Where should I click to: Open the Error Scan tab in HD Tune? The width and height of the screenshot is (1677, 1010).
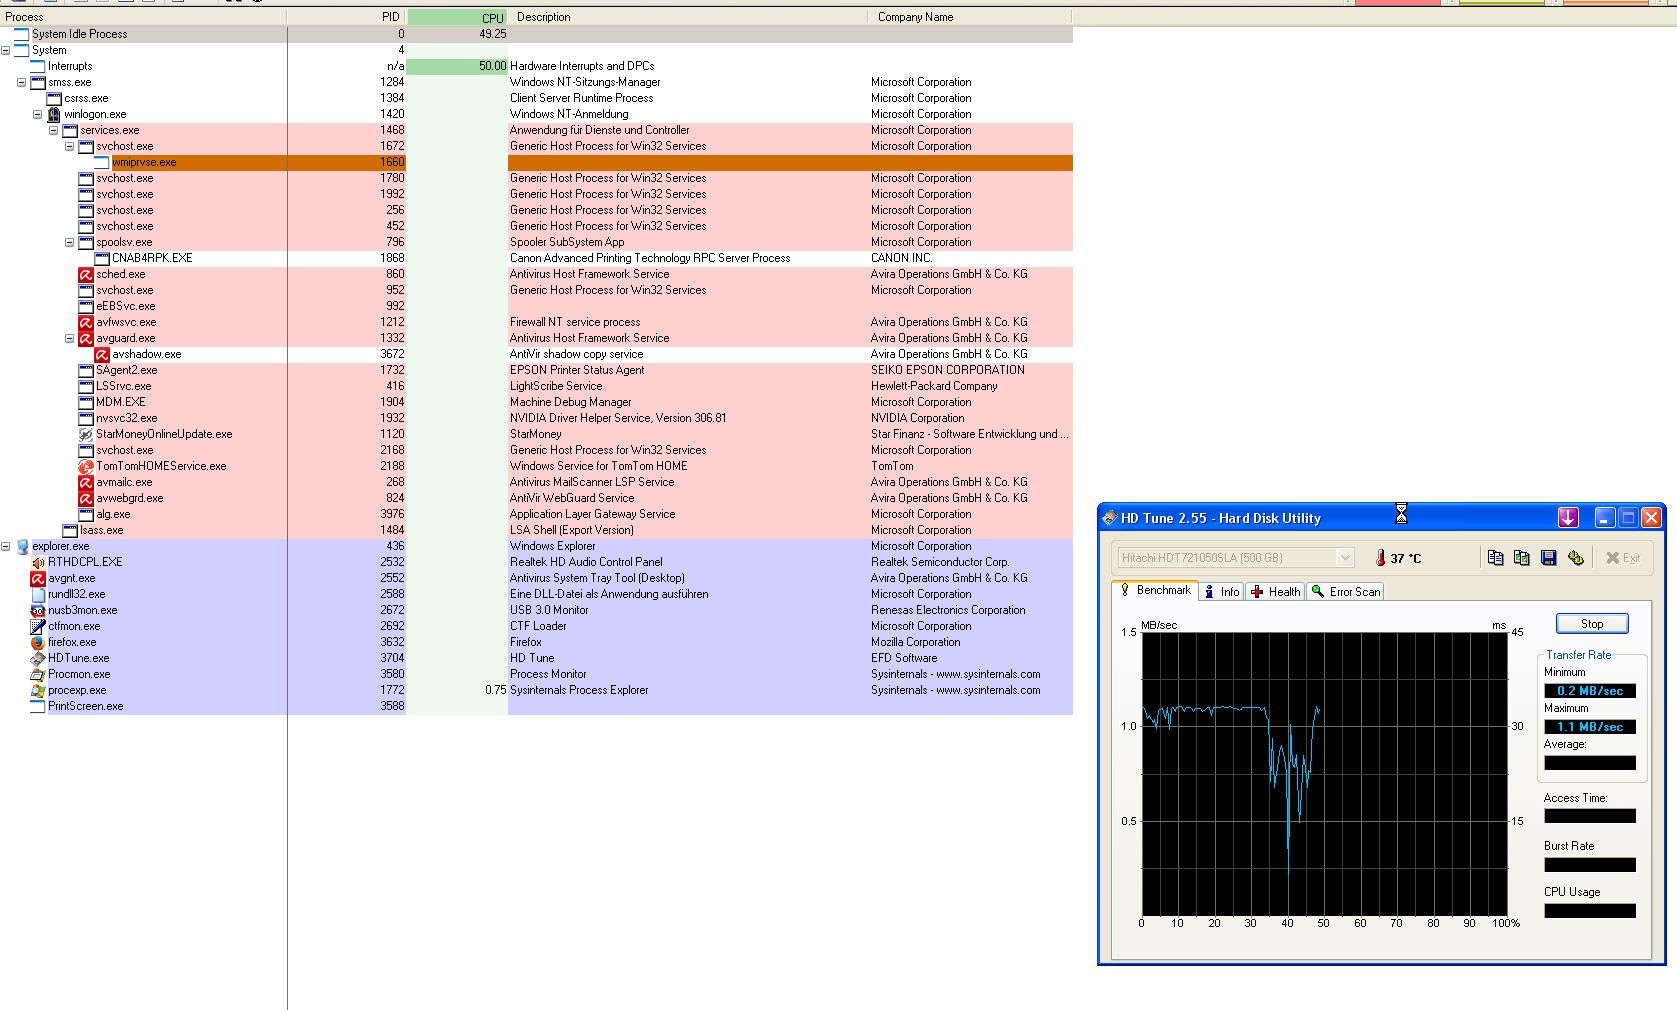[x=1346, y=592]
